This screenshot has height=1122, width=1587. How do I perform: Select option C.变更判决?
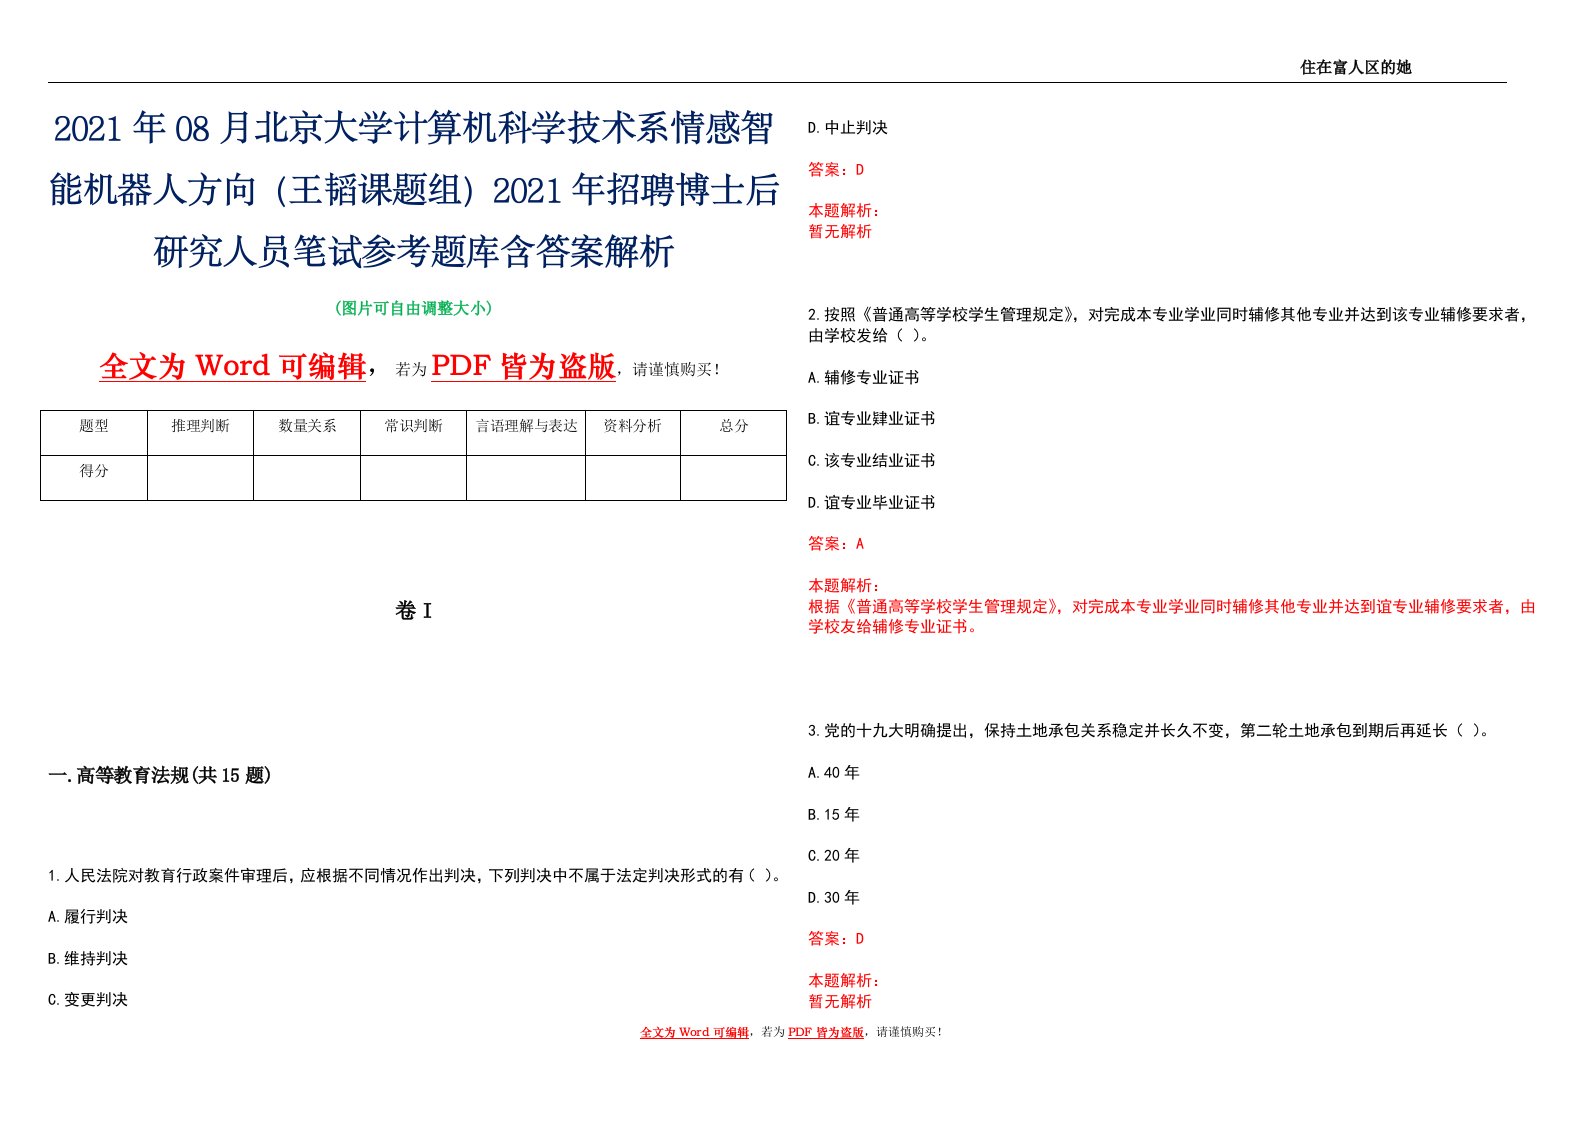click(88, 1000)
